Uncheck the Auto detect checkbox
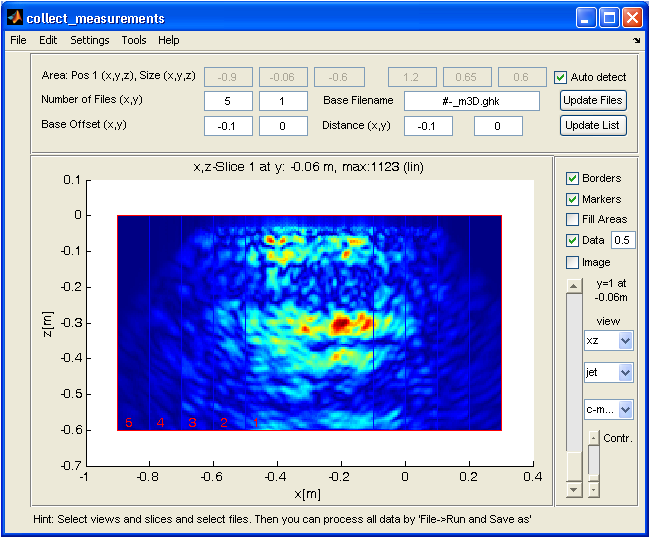Viewport: 650px width, 538px height. (560, 78)
